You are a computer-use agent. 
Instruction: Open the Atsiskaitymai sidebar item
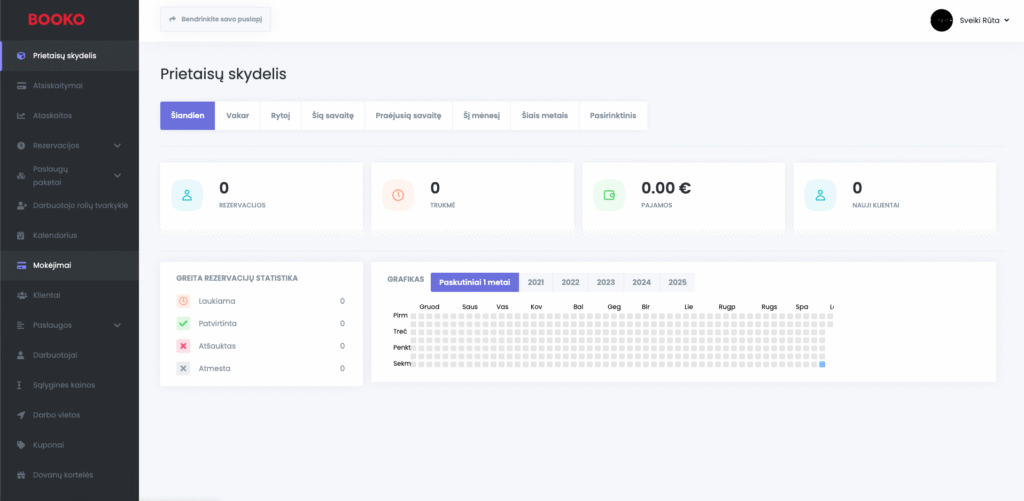57,85
